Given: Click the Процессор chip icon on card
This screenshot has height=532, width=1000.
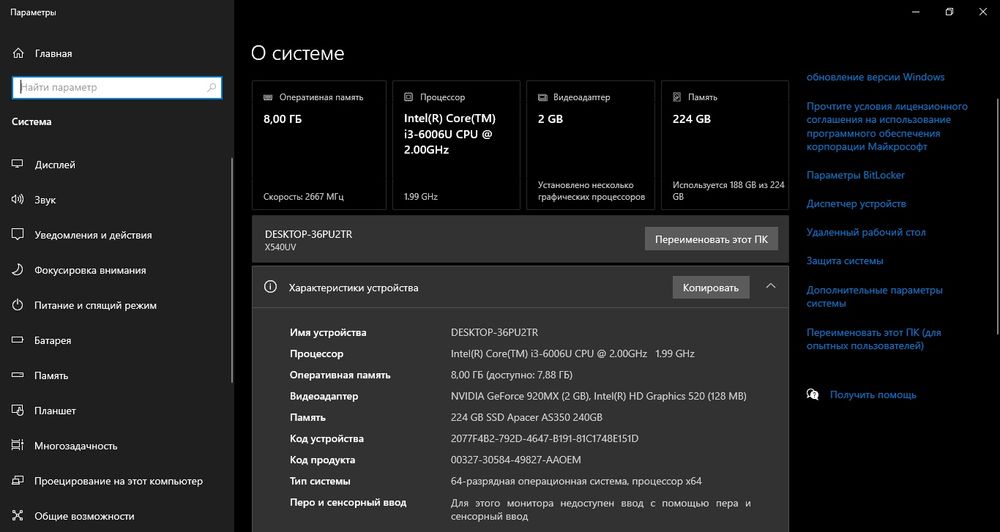Looking at the screenshot, I should click(x=409, y=98).
